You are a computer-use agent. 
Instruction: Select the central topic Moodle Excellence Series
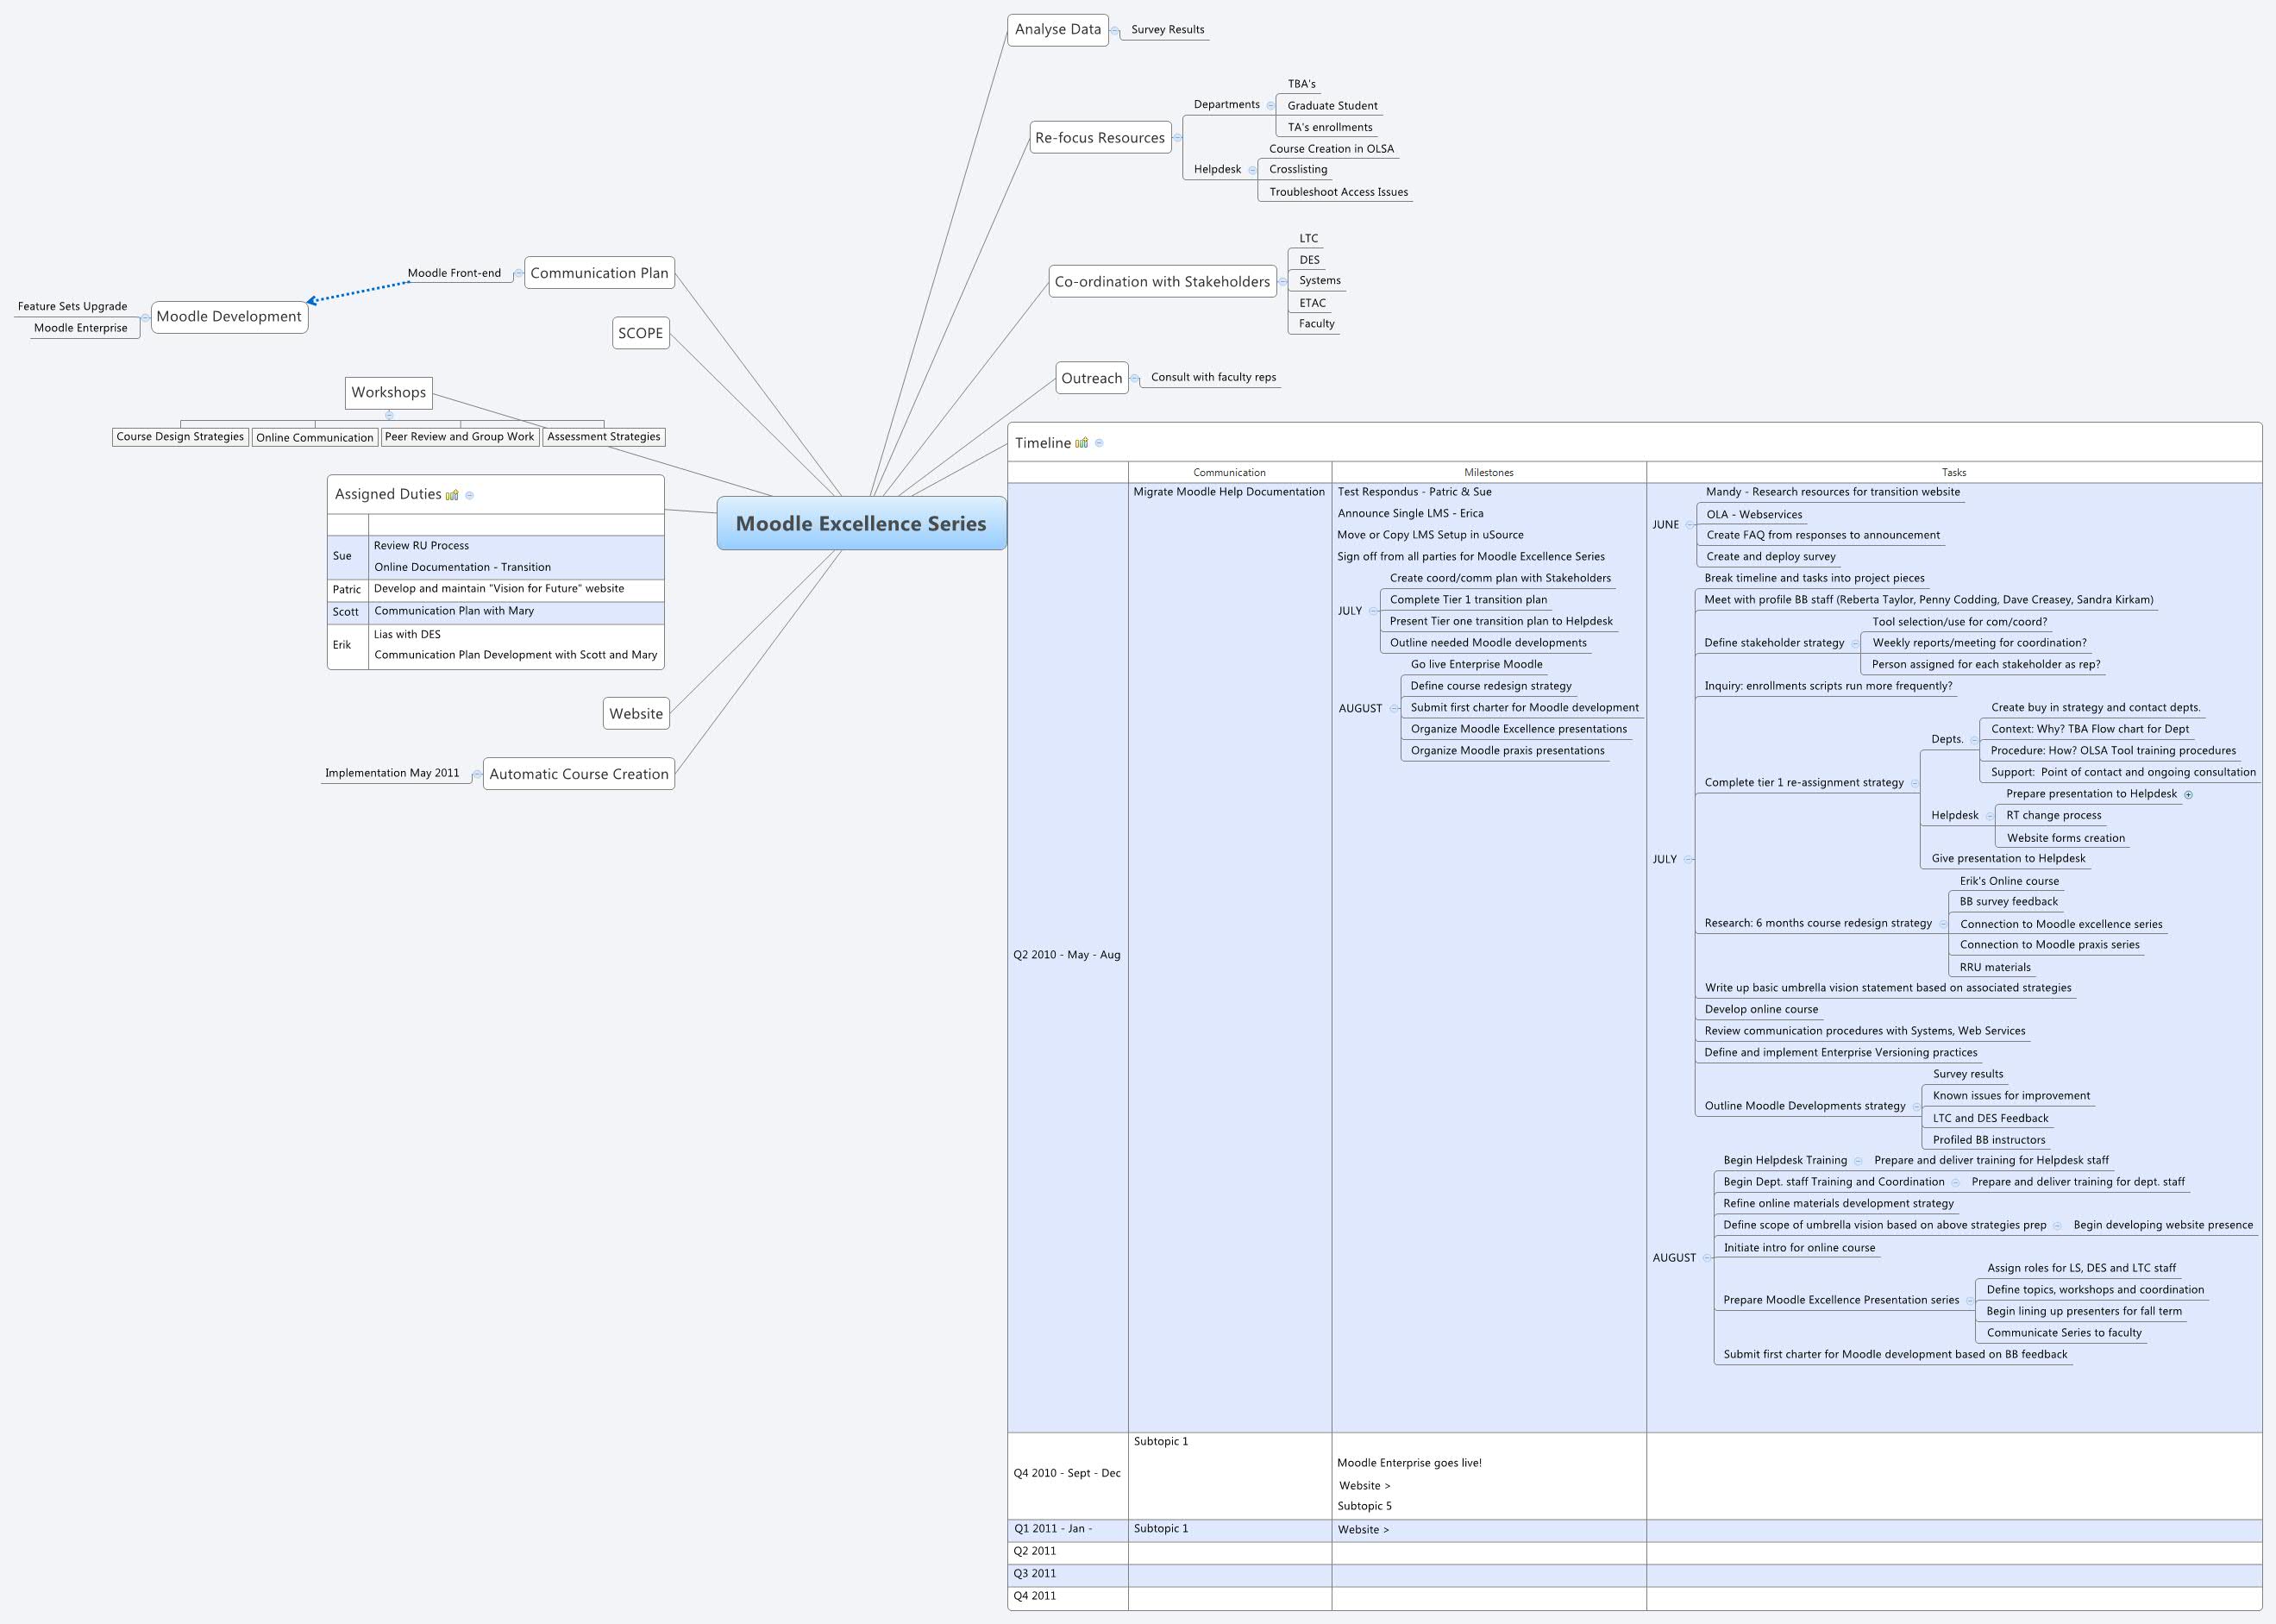861,523
